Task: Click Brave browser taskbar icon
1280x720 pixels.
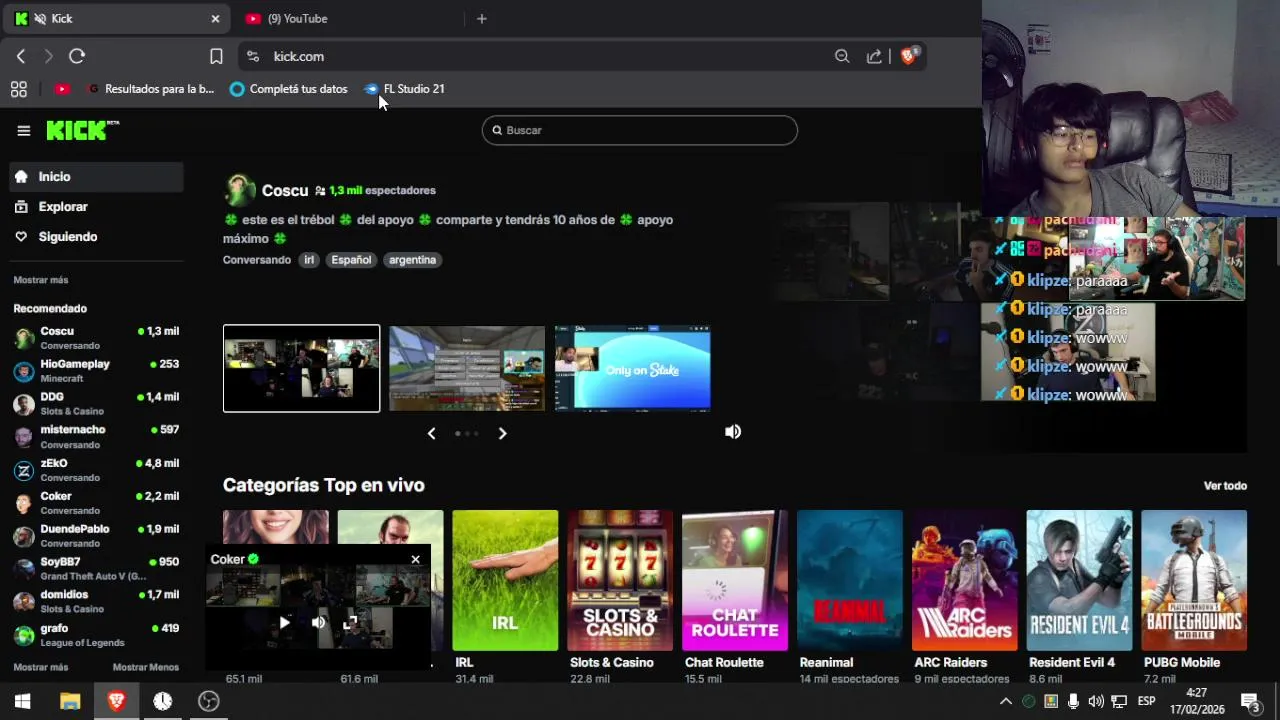Action: pyautogui.click(x=116, y=701)
